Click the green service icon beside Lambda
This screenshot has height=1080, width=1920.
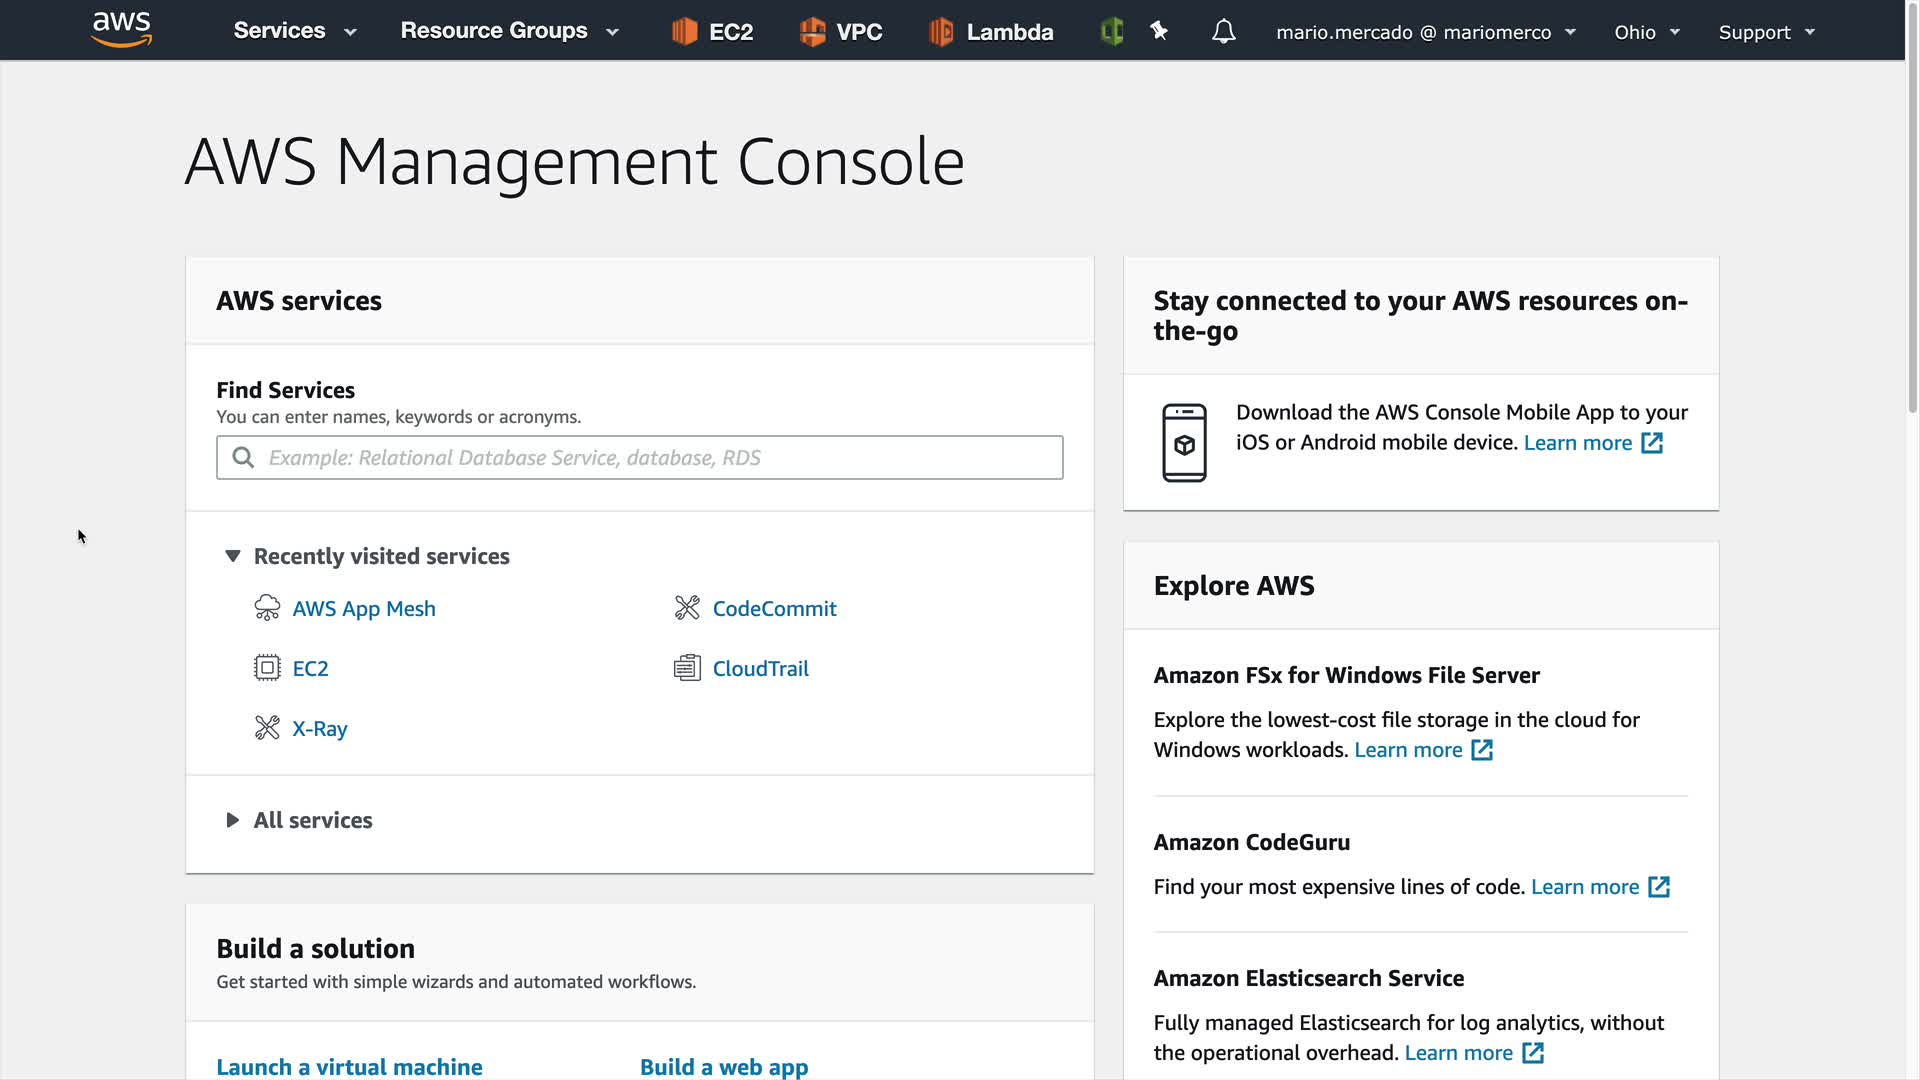click(1112, 32)
